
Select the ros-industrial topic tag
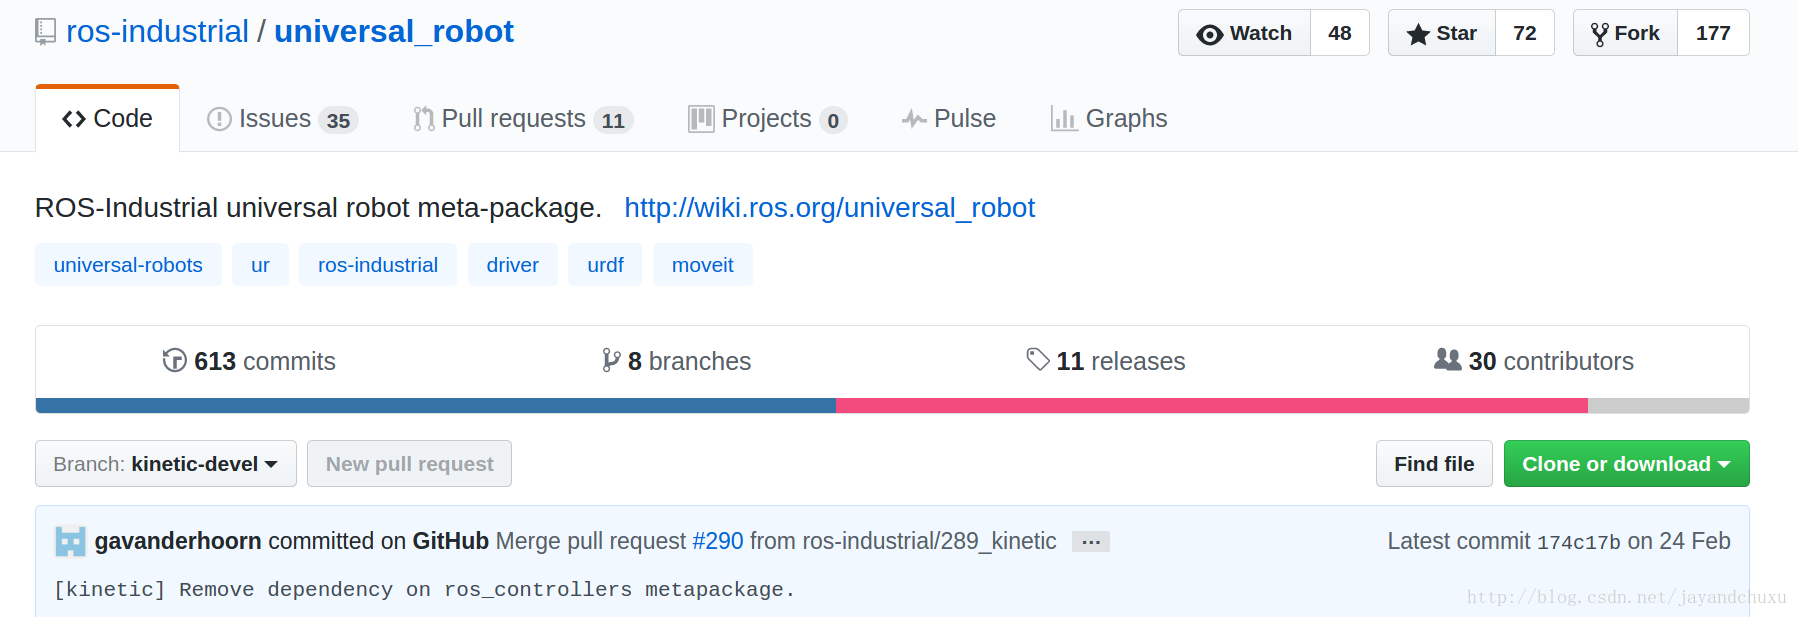[378, 265]
